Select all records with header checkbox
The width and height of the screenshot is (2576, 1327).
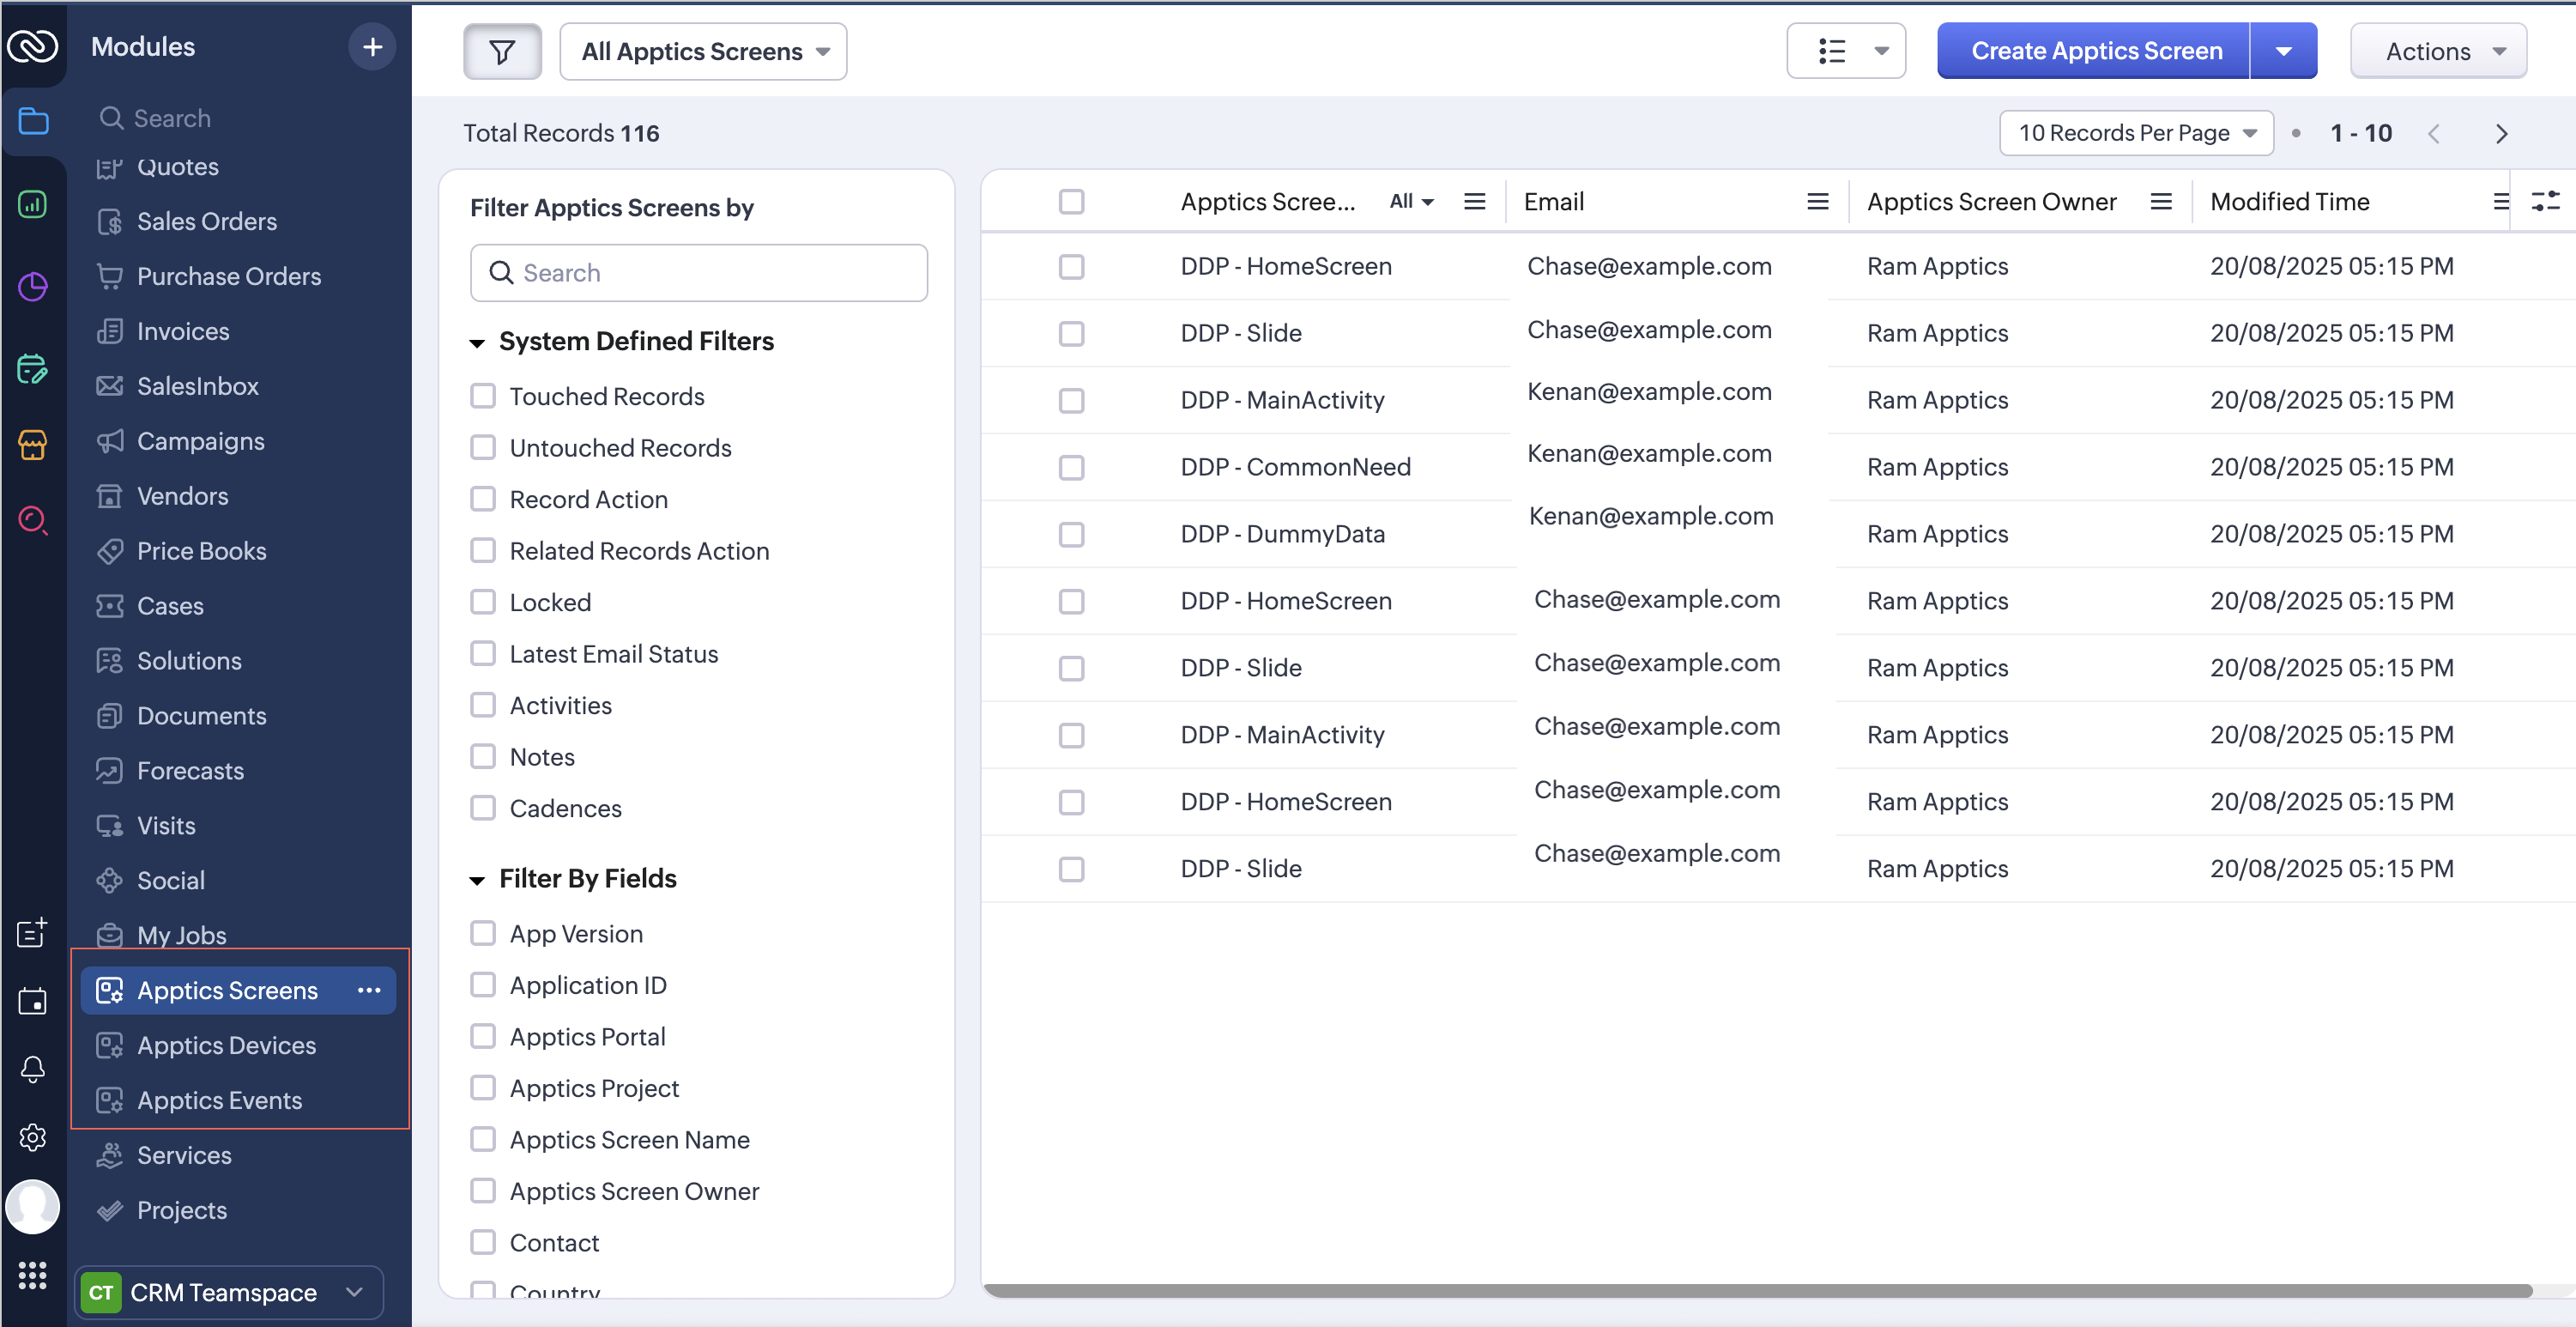click(x=1071, y=202)
